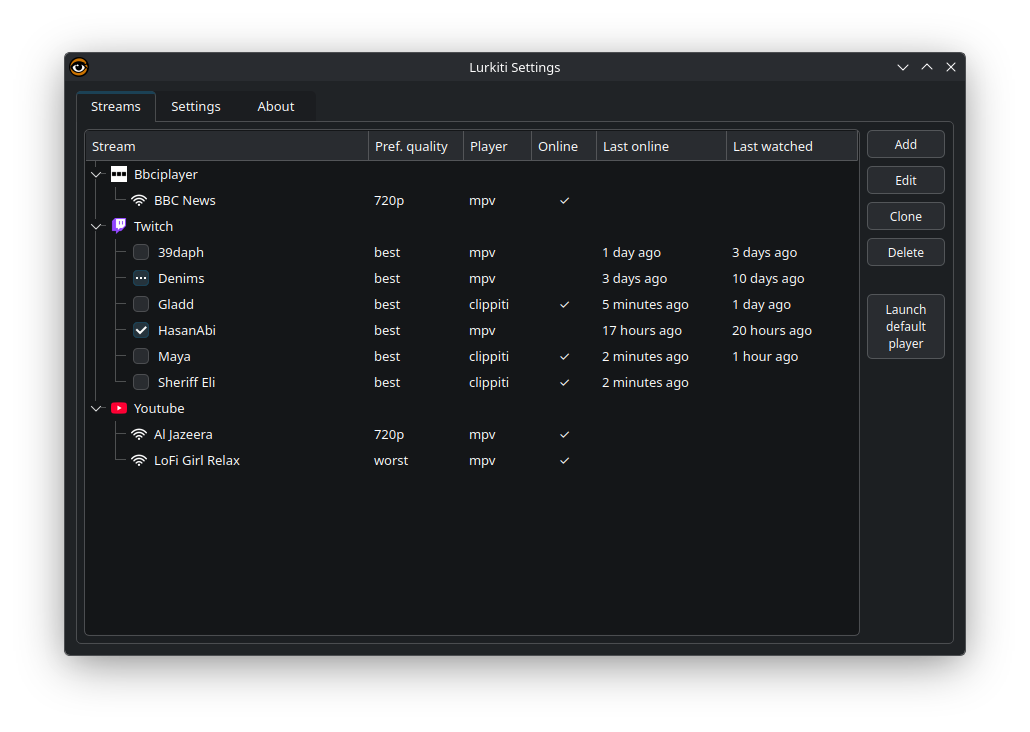This screenshot has width=1030, height=732.
Task: Close the Lurkiti Settings window
Action: (x=951, y=67)
